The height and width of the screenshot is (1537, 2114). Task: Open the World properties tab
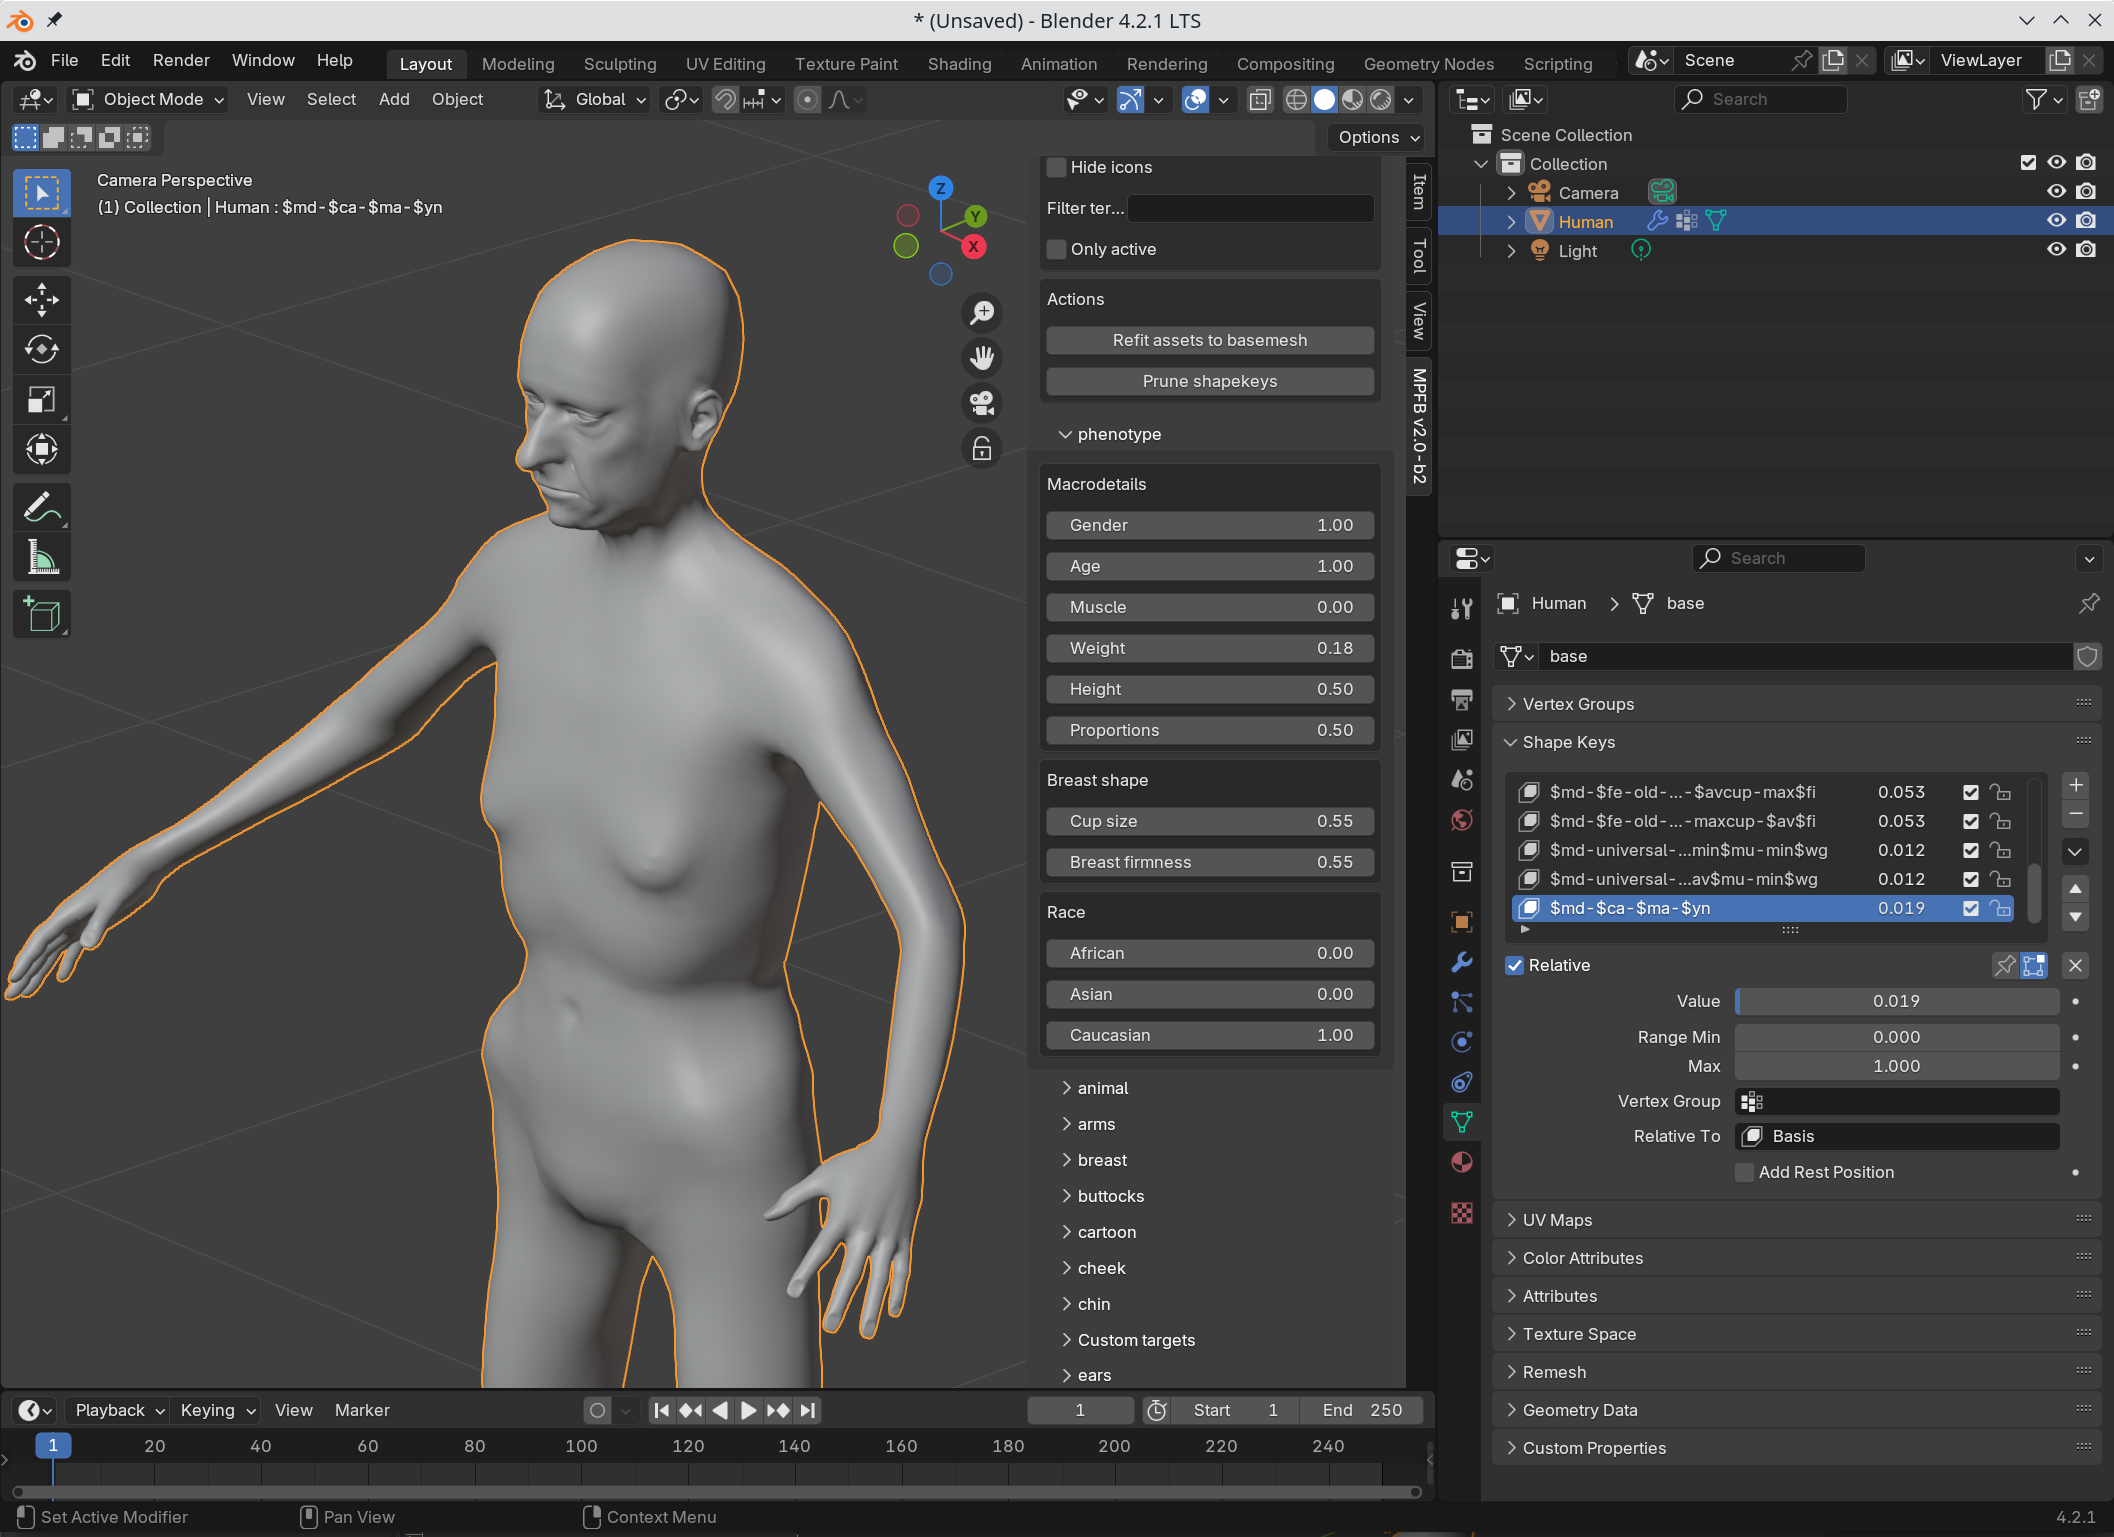pos(1462,820)
